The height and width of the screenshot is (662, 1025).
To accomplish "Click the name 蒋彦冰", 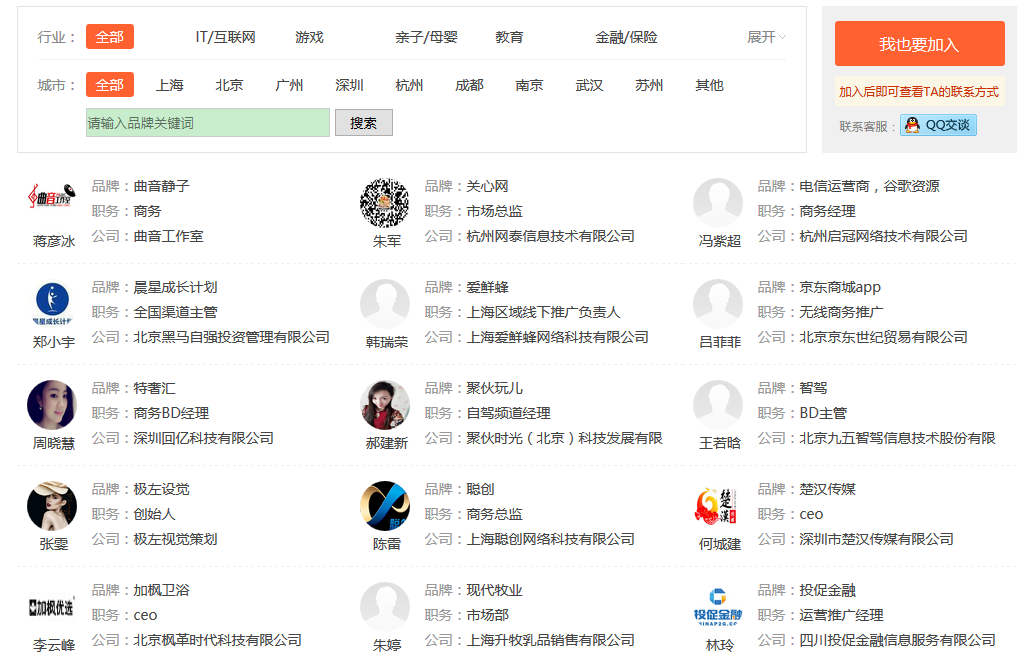I will (54, 241).
